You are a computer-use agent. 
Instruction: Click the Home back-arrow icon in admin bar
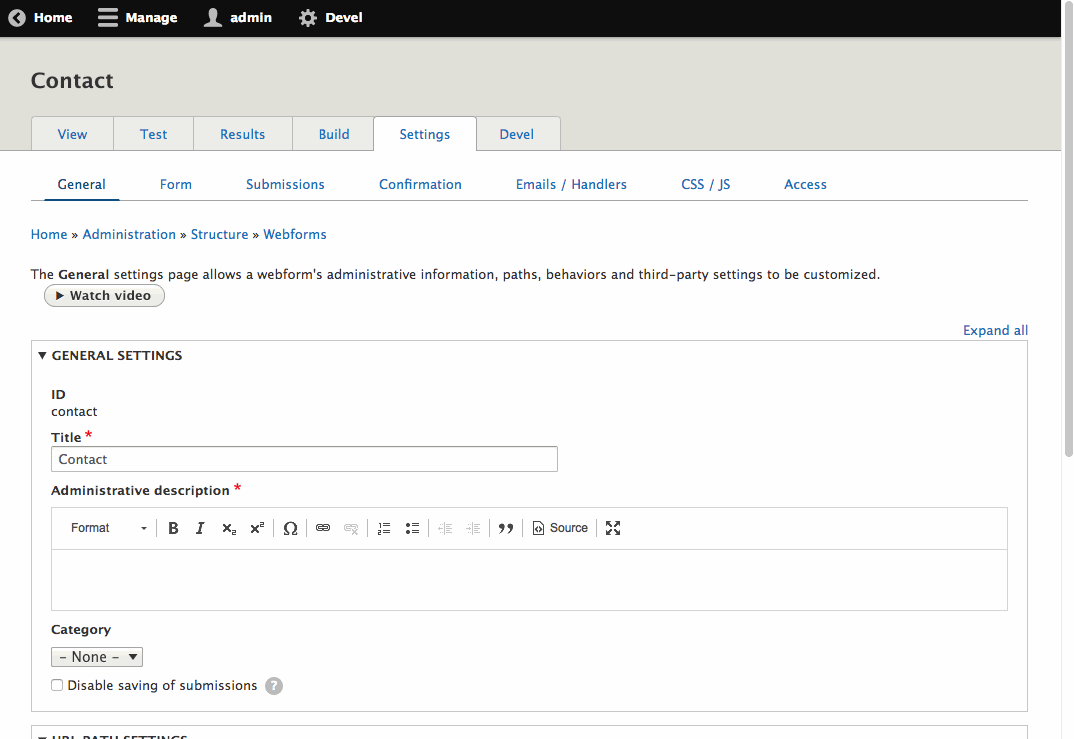17,18
